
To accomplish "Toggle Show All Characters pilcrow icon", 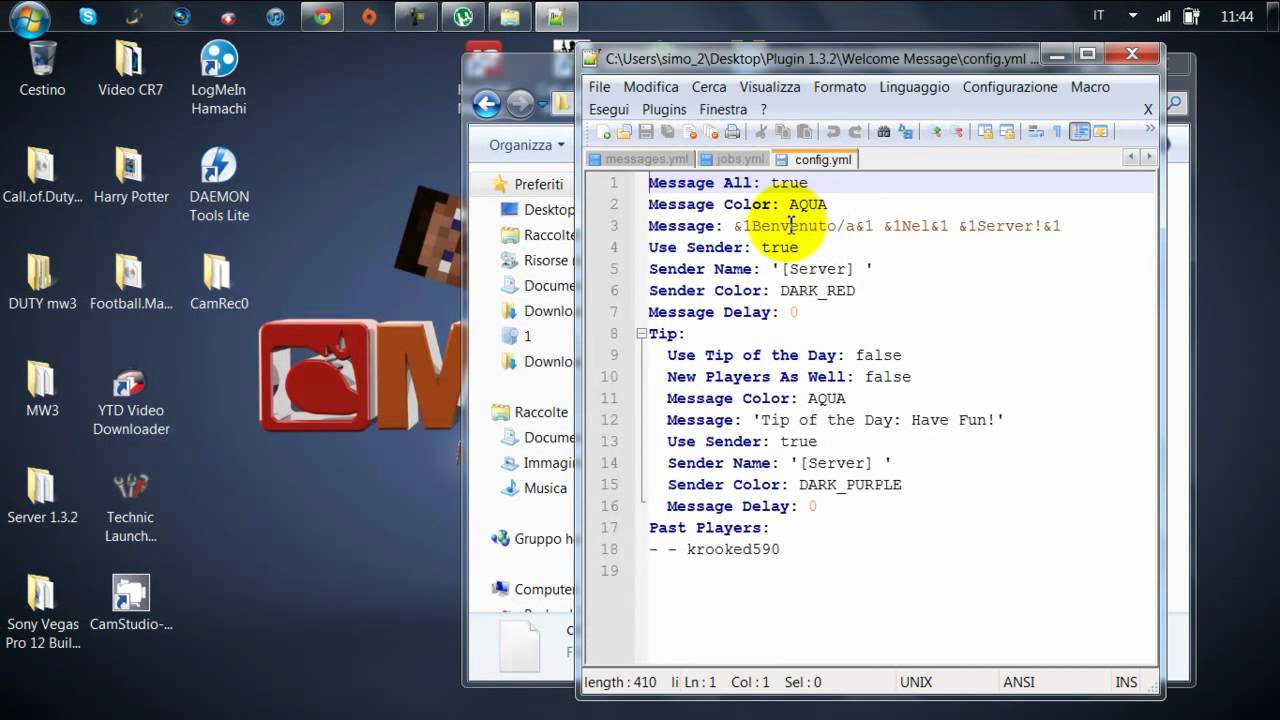I will click(x=1057, y=132).
